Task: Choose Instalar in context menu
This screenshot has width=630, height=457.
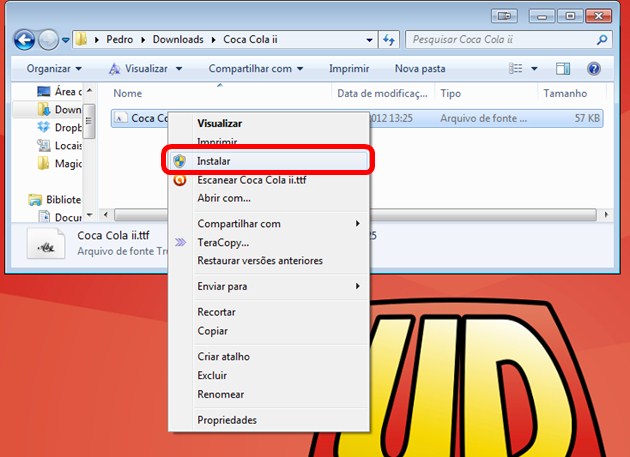Action: point(268,161)
